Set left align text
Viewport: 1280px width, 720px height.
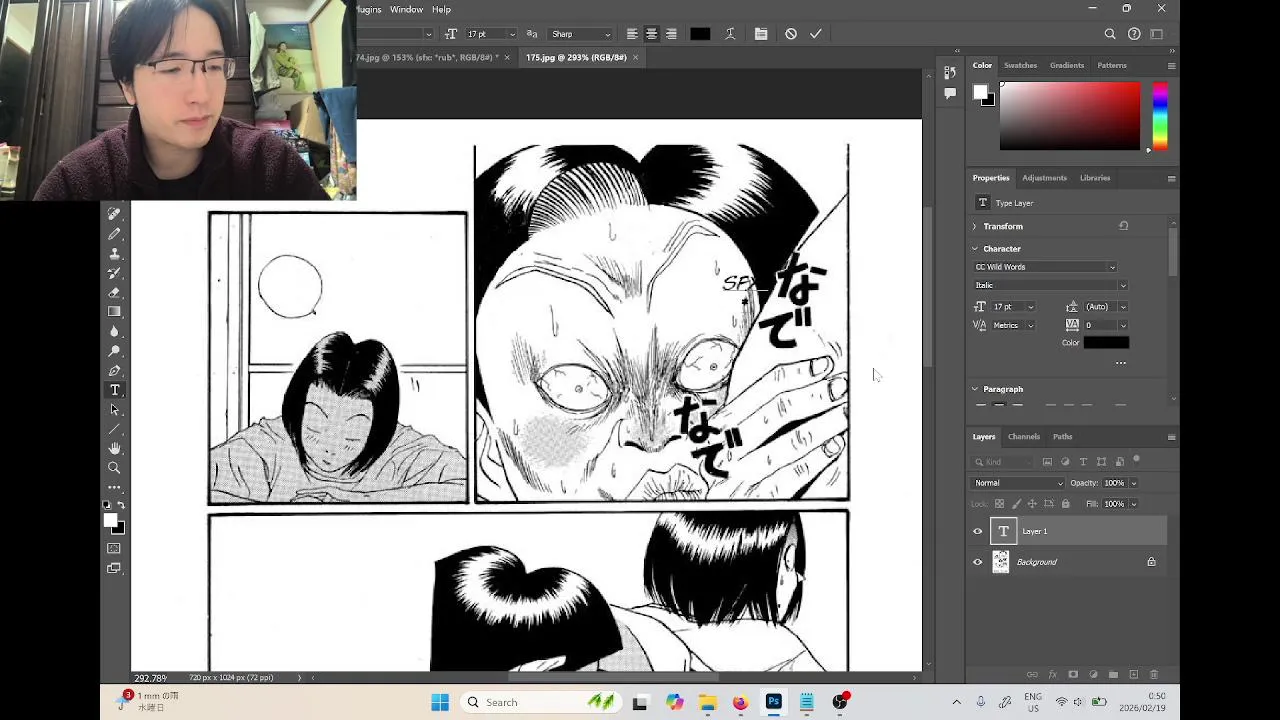[632, 34]
